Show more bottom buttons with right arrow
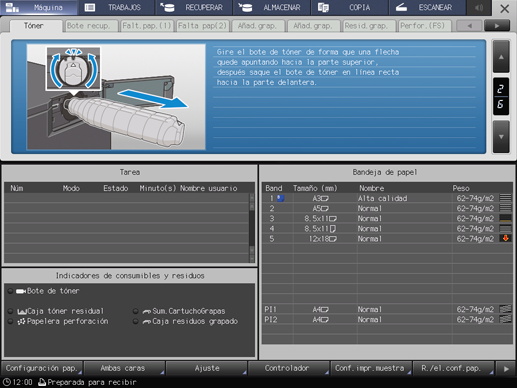Viewport: 517px width, 388px height. (506, 369)
